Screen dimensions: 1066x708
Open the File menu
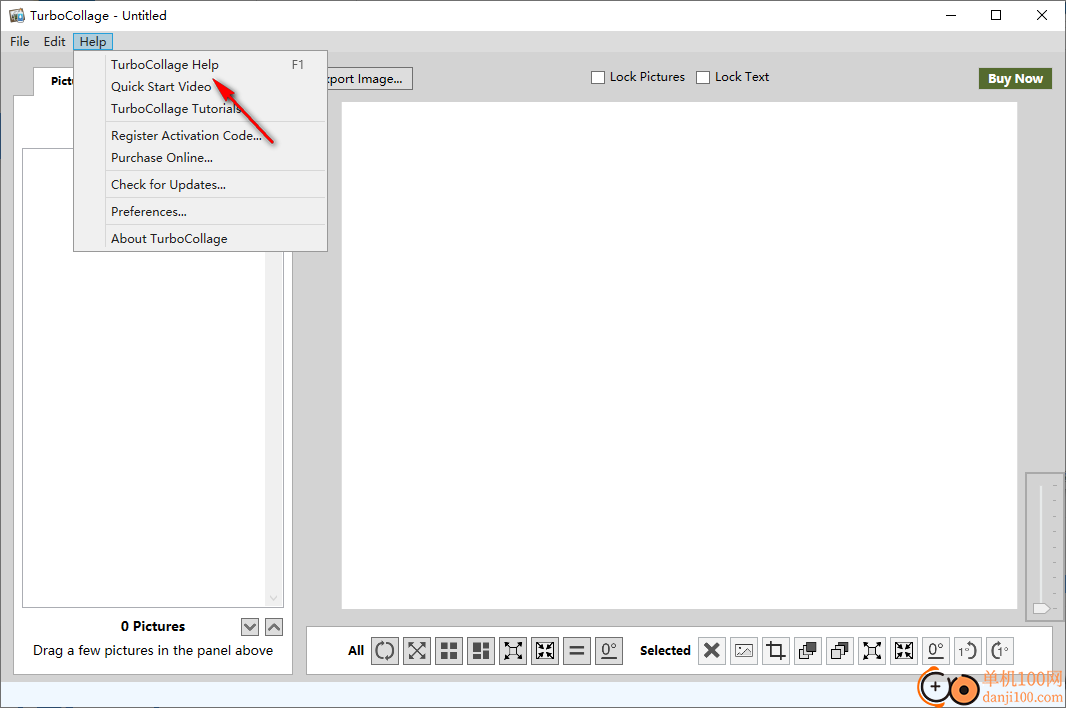coord(20,41)
